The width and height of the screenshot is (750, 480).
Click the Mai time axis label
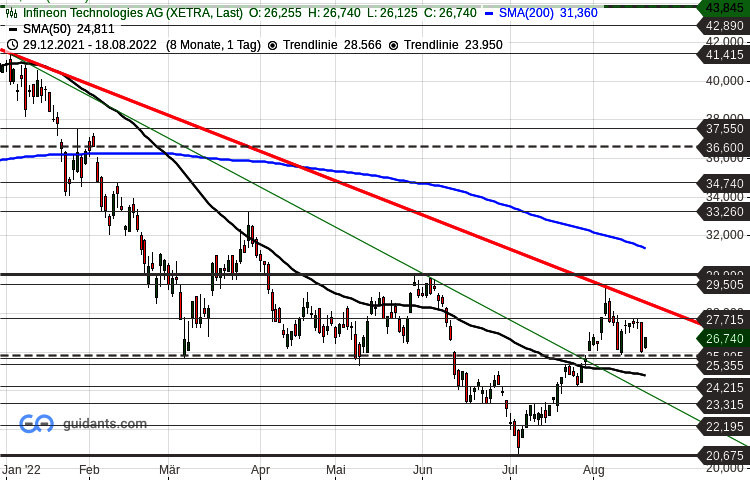coord(336,470)
